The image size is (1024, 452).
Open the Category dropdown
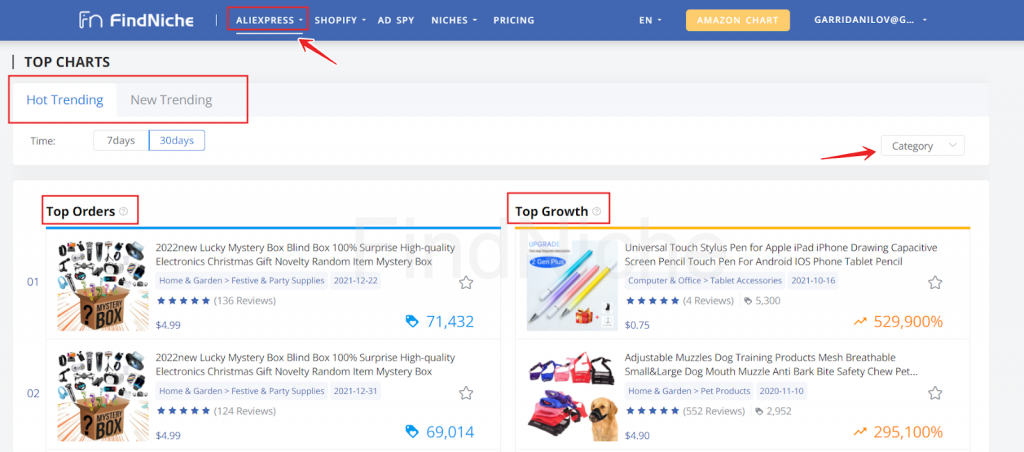pos(922,146)
